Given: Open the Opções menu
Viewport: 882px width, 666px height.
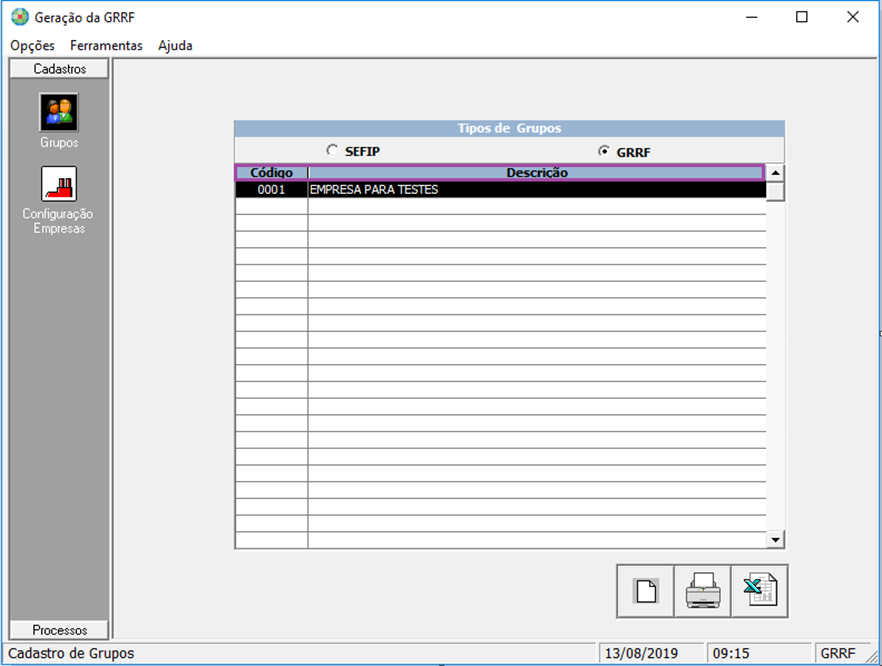Looking at the screenshot, I should tap(33, 46).
